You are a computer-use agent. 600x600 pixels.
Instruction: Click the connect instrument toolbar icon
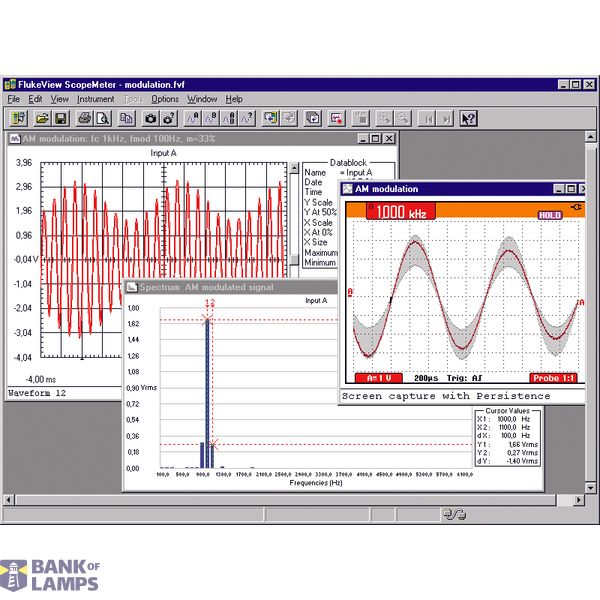[x=18, y=118]
